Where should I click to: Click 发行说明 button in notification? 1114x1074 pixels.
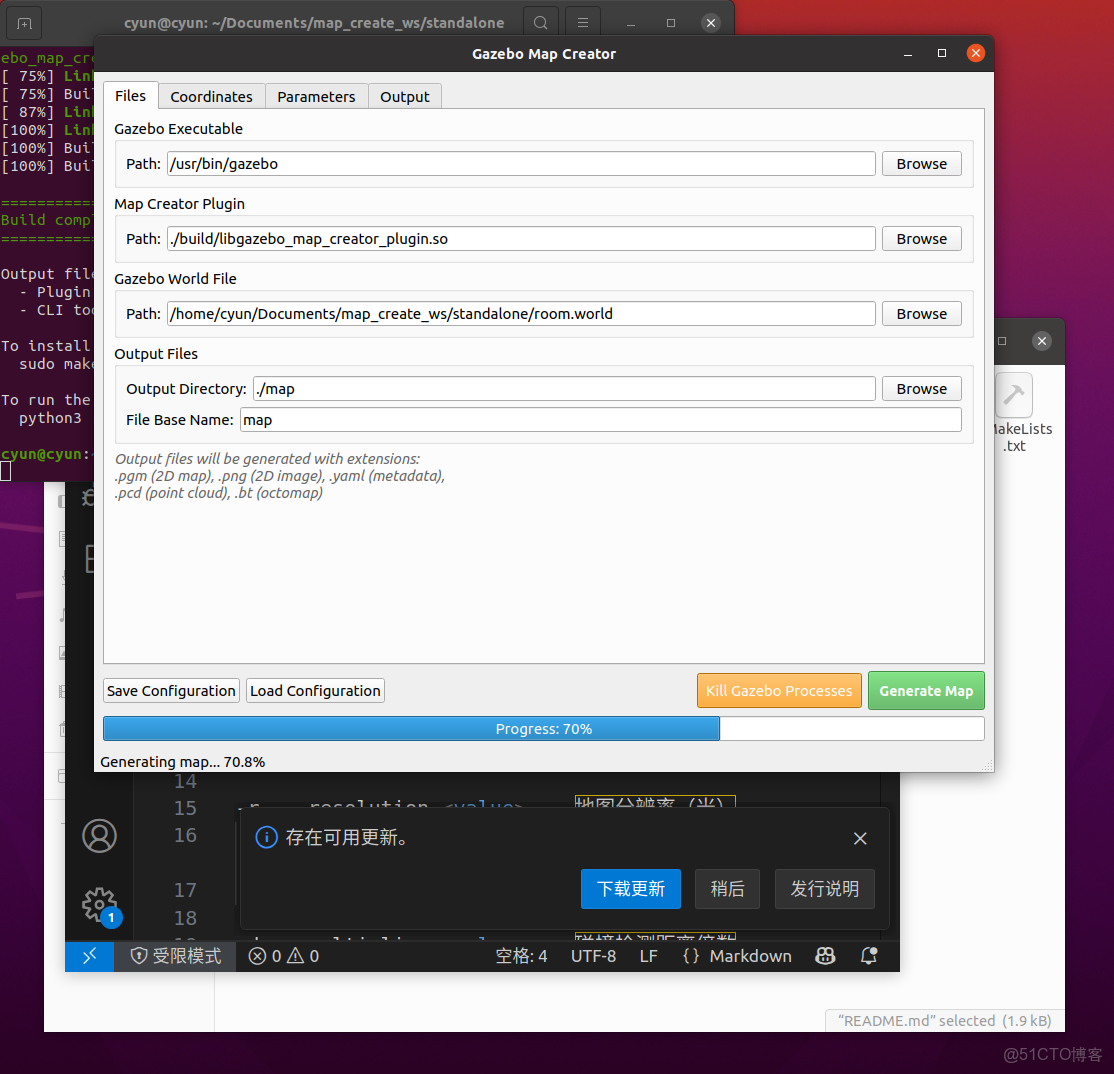[825, 889]
